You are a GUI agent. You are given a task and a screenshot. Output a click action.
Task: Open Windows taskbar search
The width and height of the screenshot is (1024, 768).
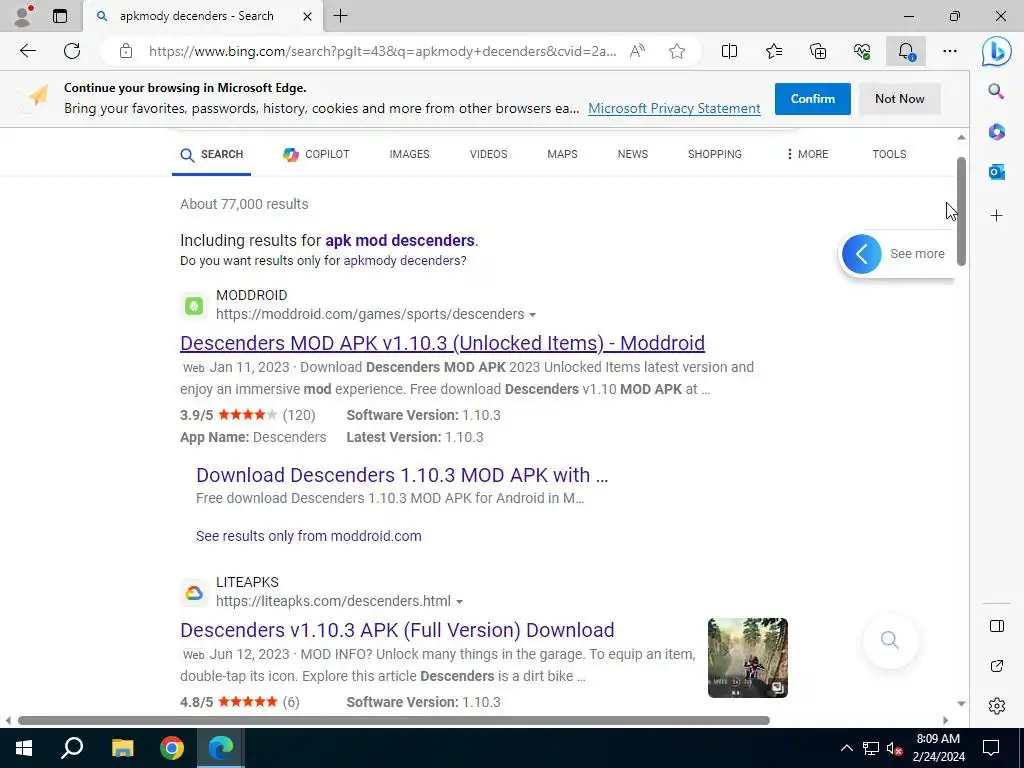pos(72,748)
